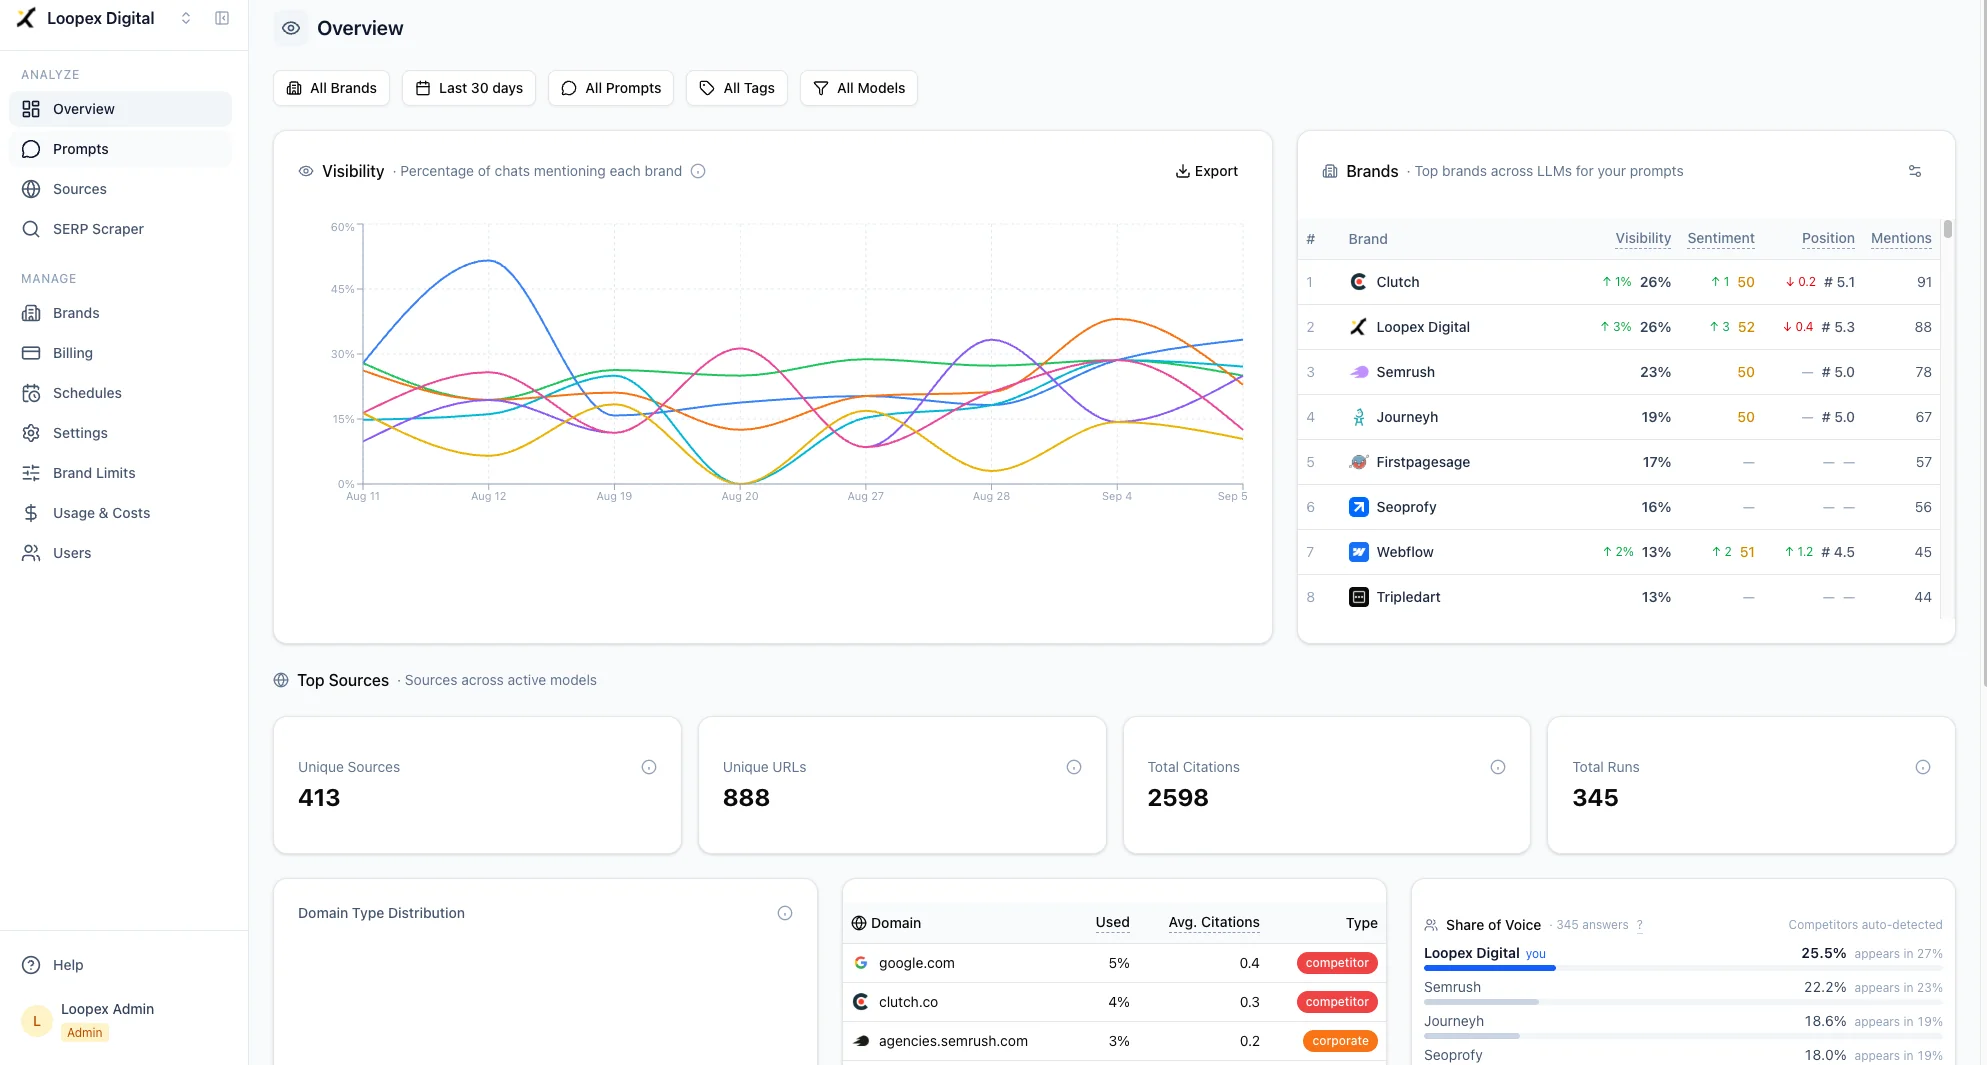Click the Brands table scrollbar
The height and width of the screenshot is (1065, 1987).
pos(1948,229)
